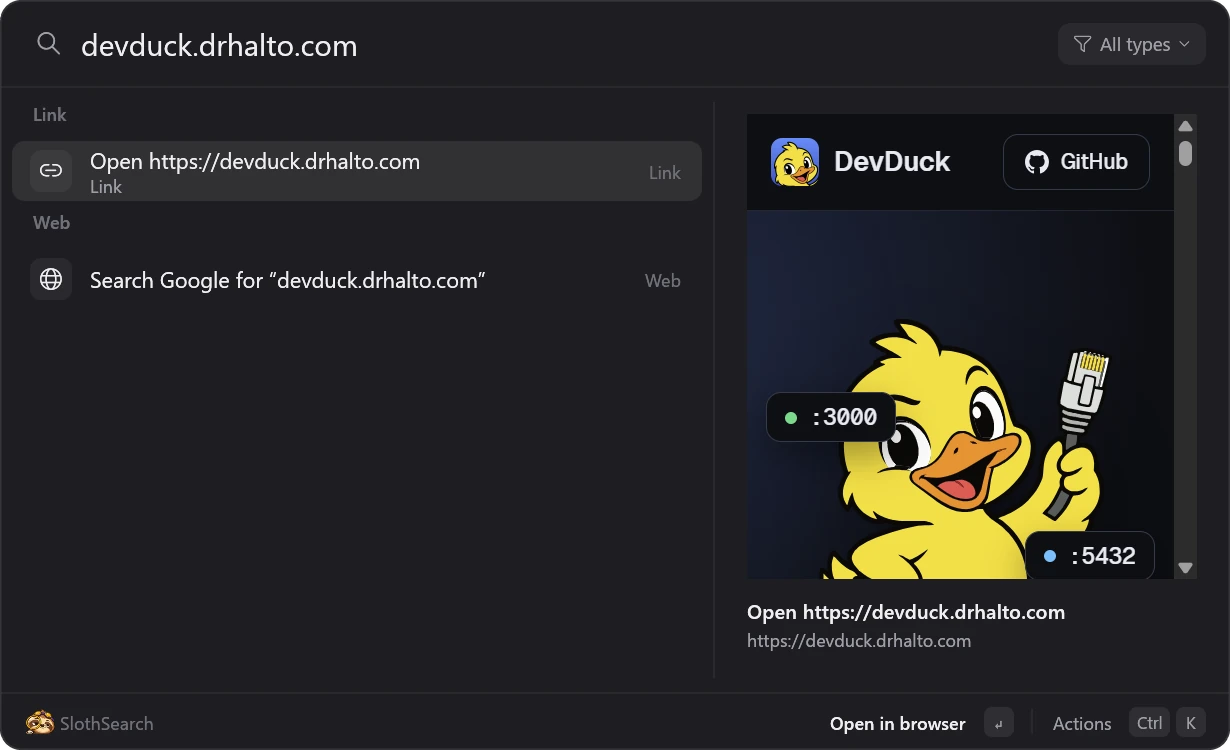Click the preview scrollbar up arrow

click(x=1186, y=126)
